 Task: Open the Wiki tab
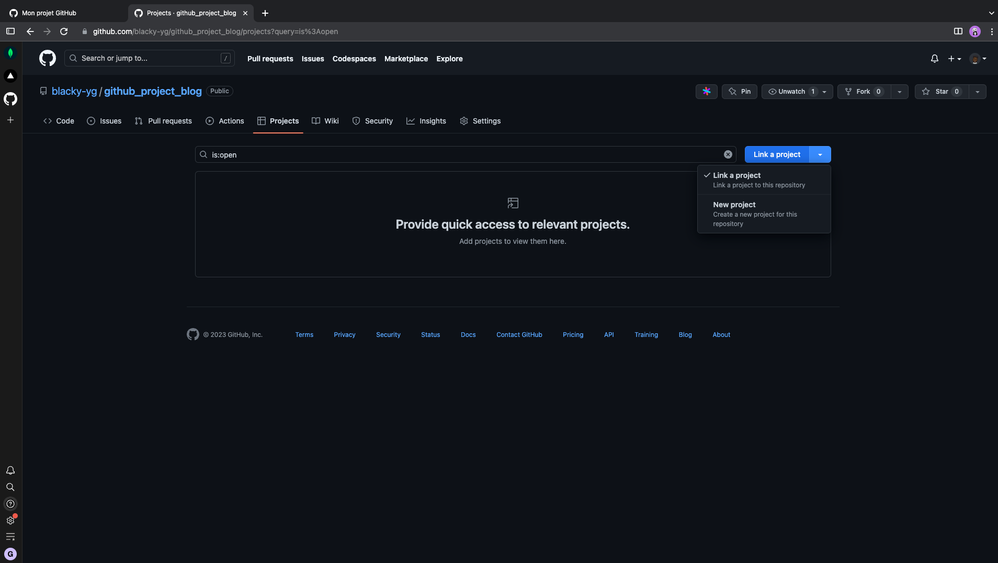coord(325,121)
